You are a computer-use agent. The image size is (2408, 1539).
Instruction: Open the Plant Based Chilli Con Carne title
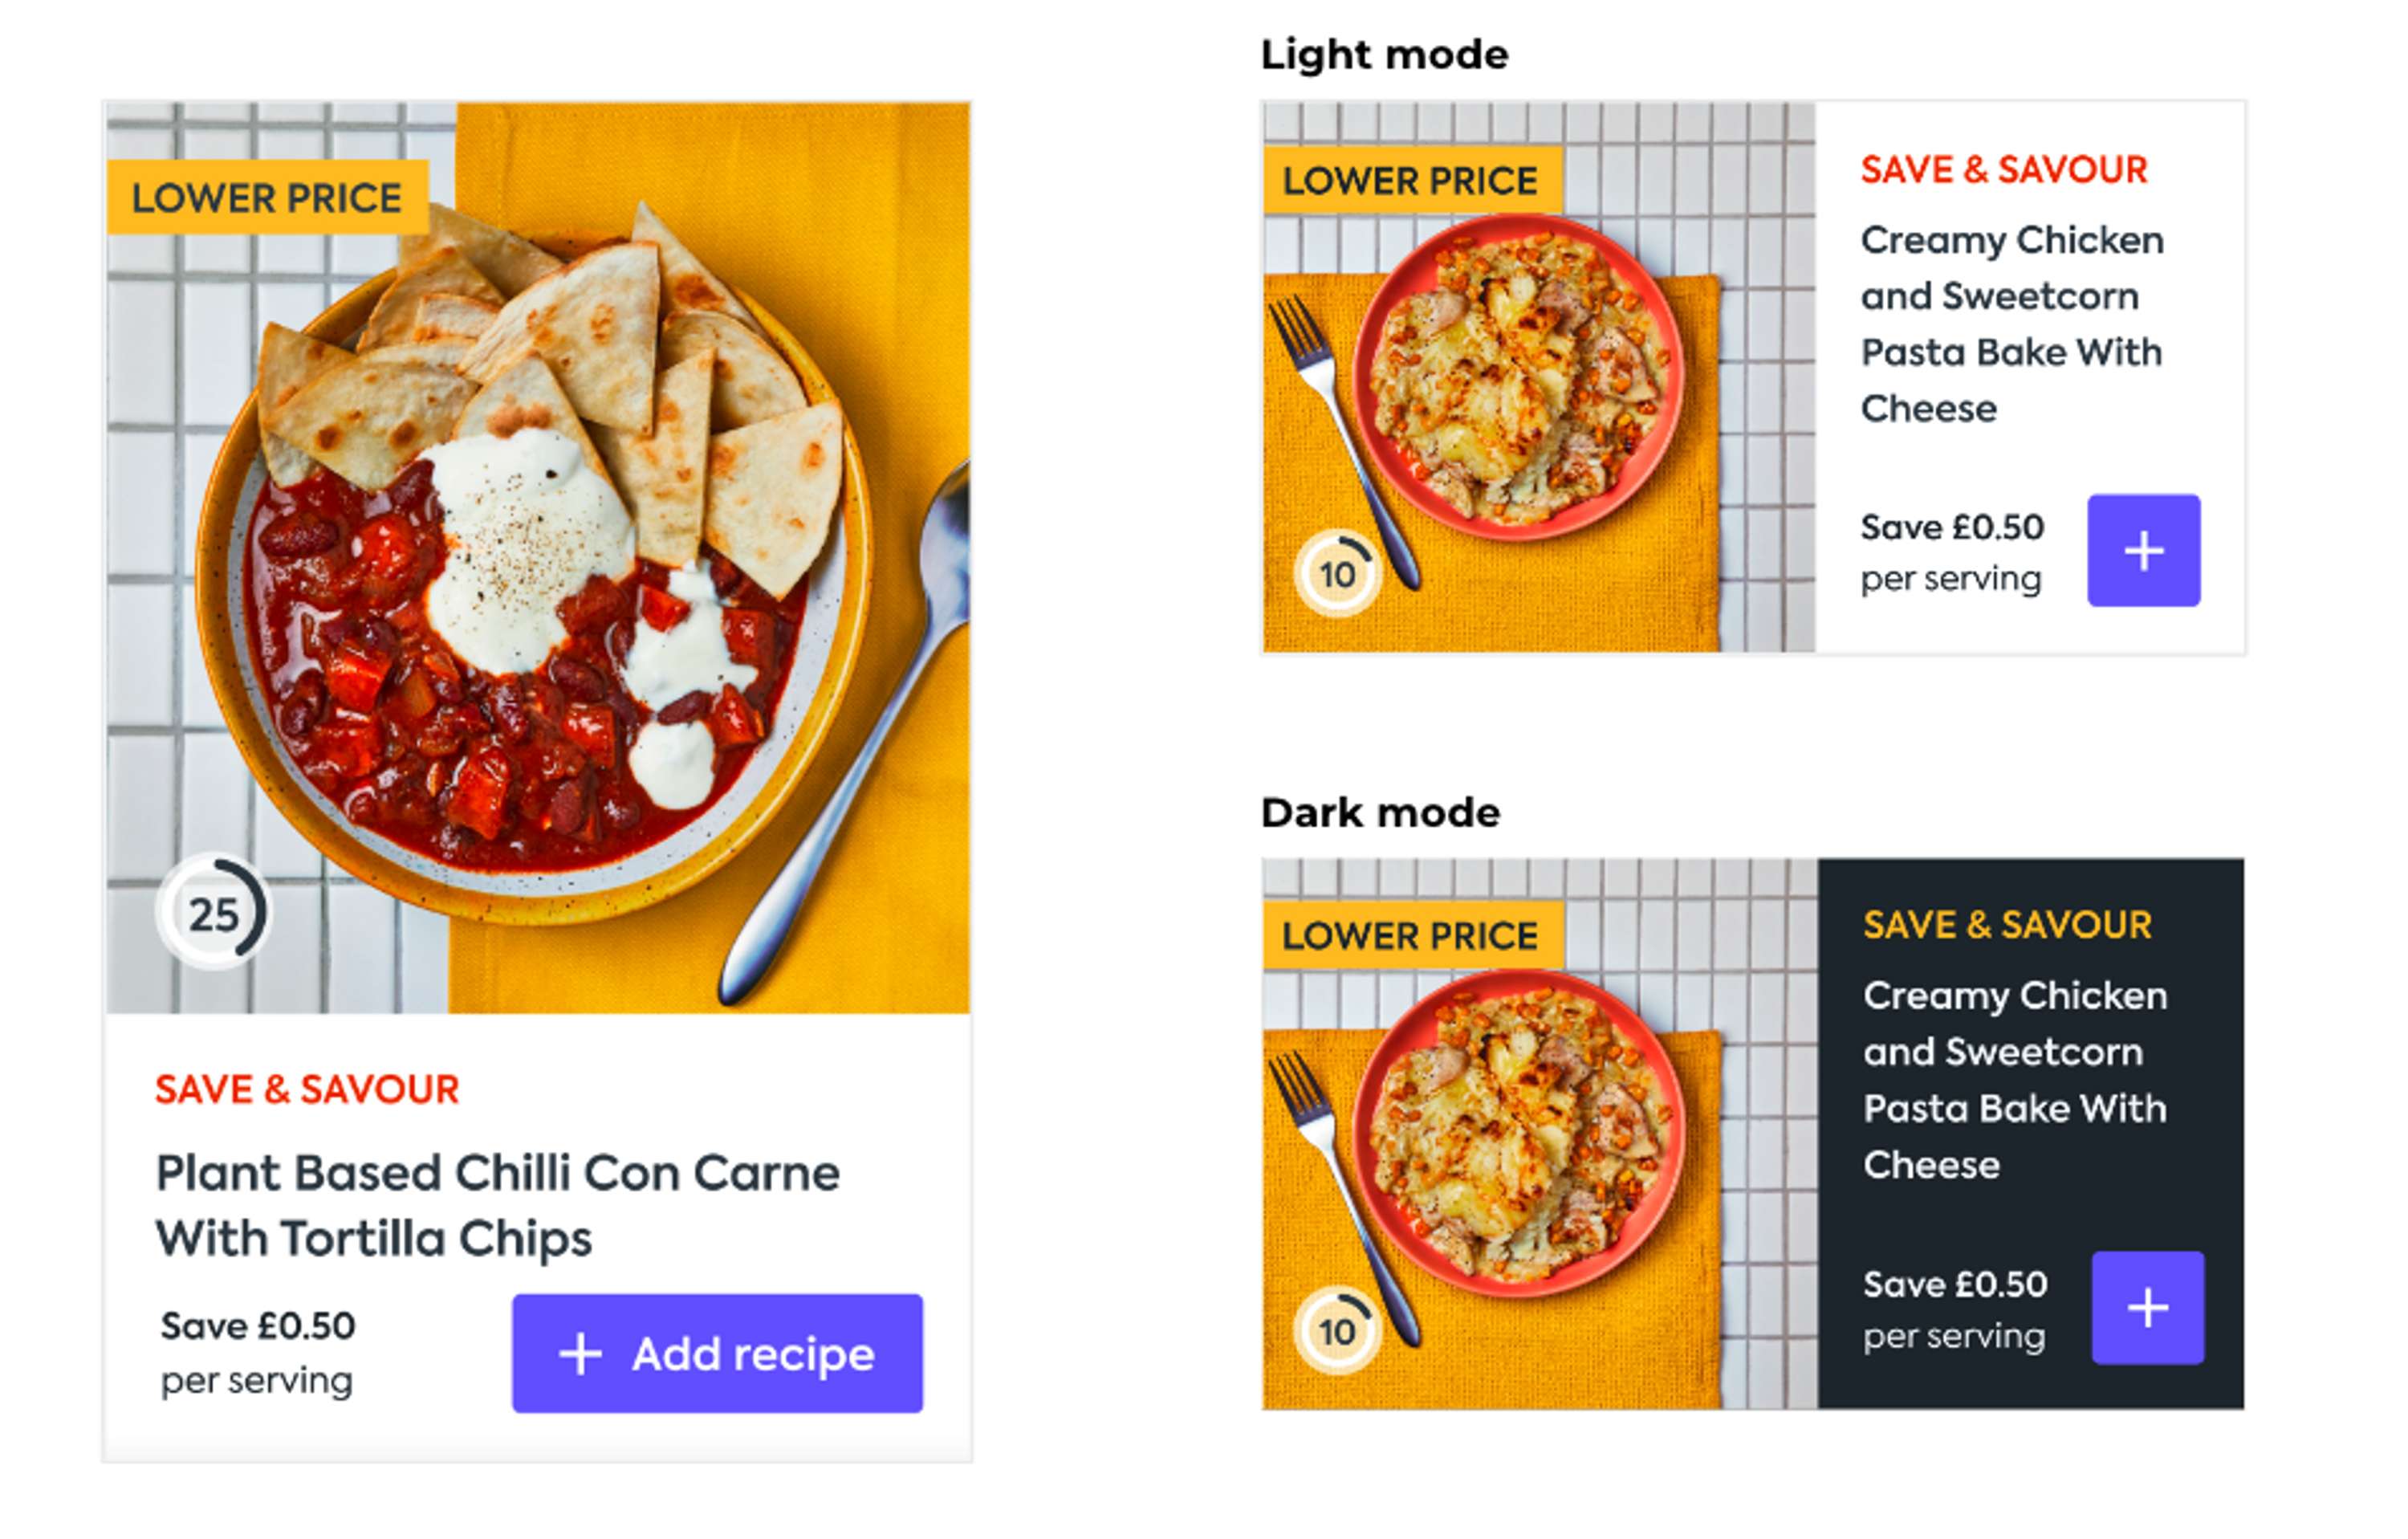(497, 1205)
